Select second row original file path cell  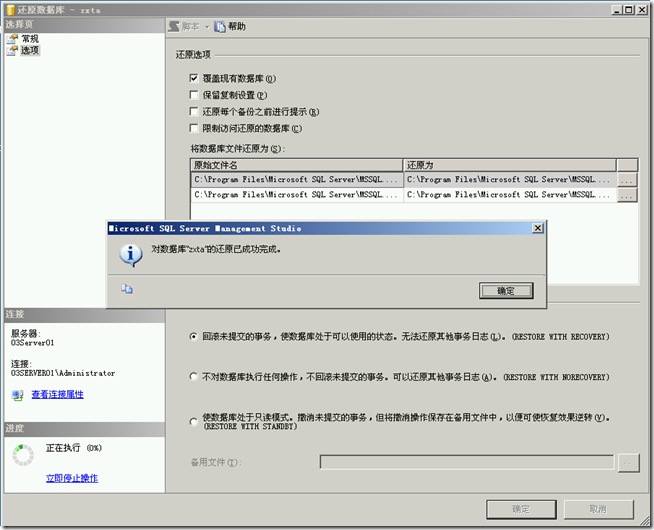tap(297, 195)
